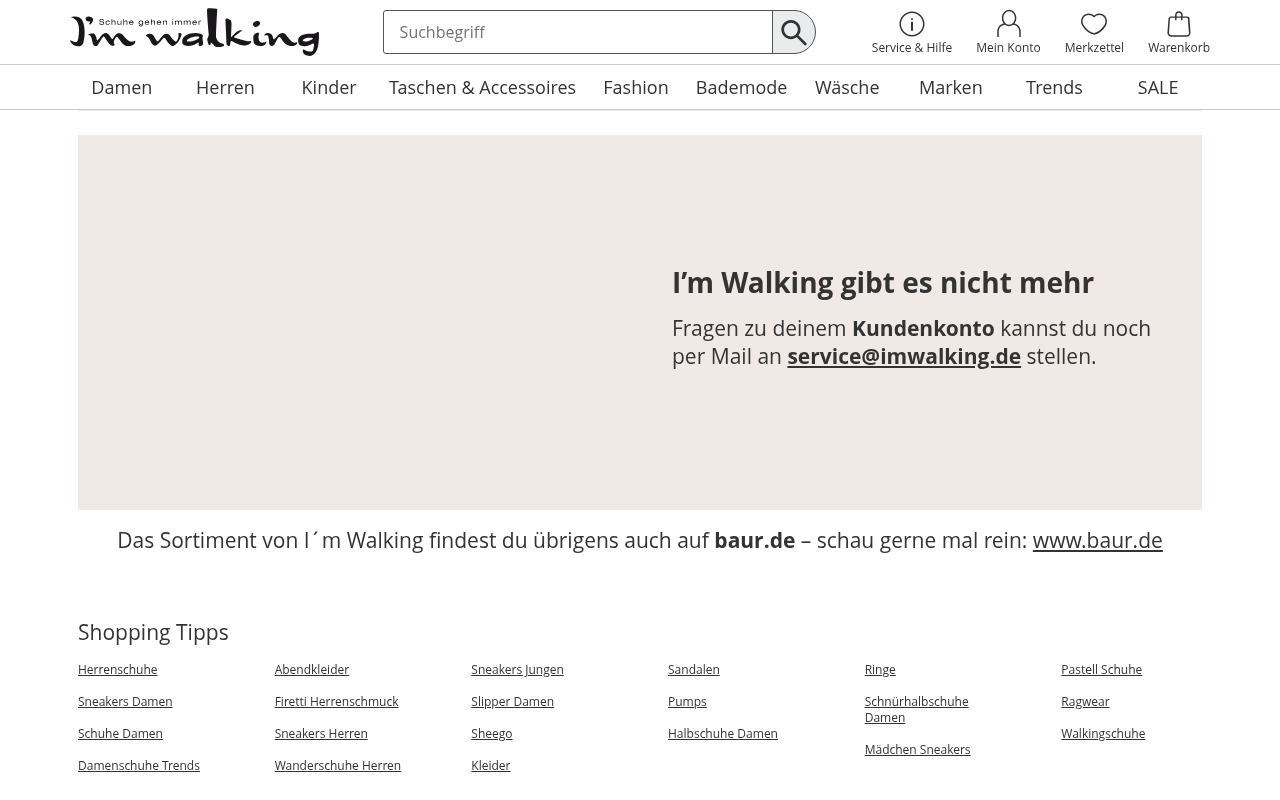1280x800 pixels.
Task: Click into the Suchbegriff search field
Action: tap(578, 32)
